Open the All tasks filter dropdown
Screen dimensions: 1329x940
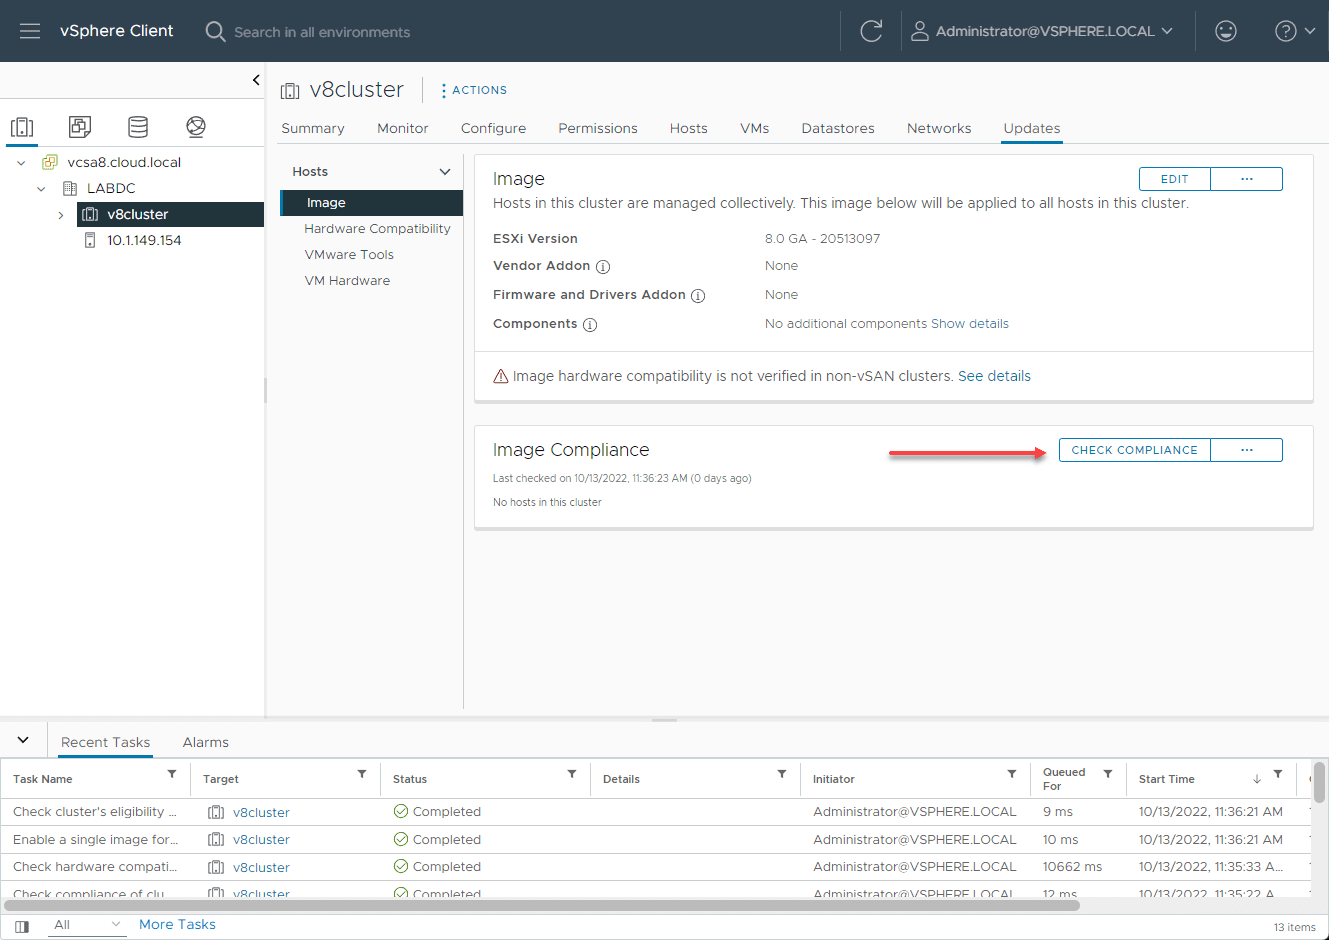pos(87,925)
